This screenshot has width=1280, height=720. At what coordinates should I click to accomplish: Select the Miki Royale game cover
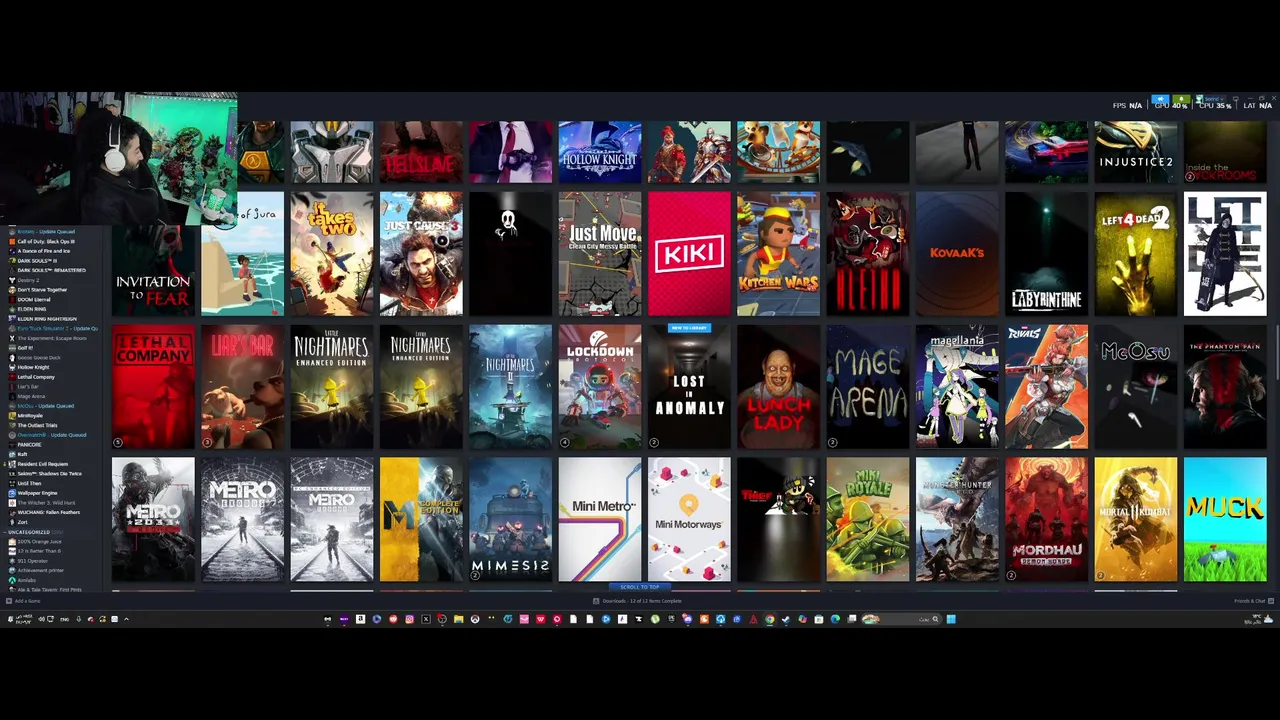[868, 520]
